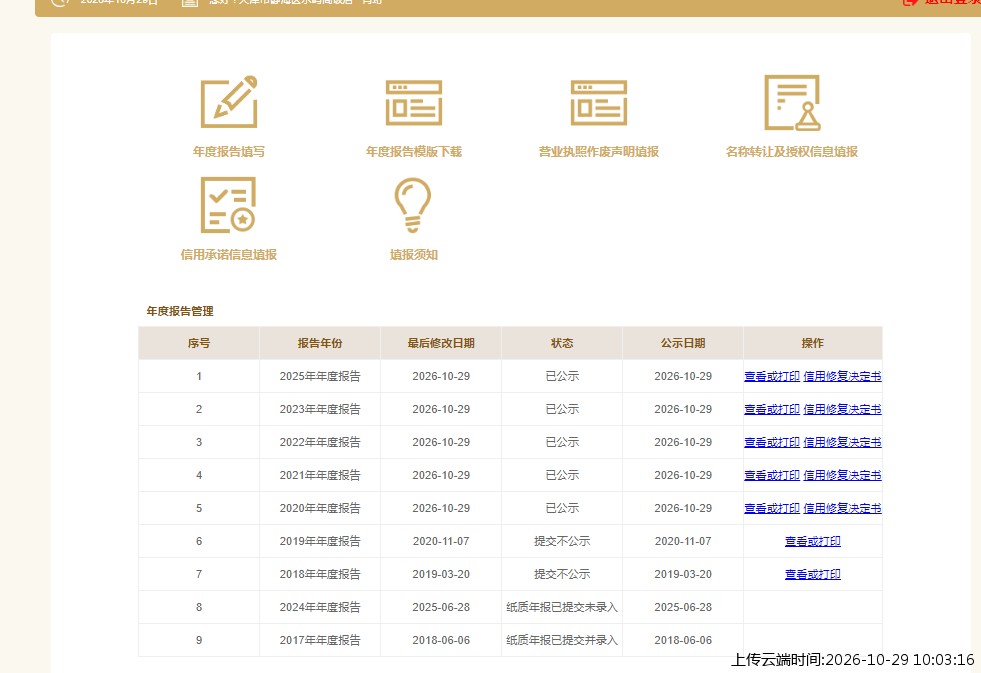Click the 年度报告填写 text label

(x=229, y=151)
